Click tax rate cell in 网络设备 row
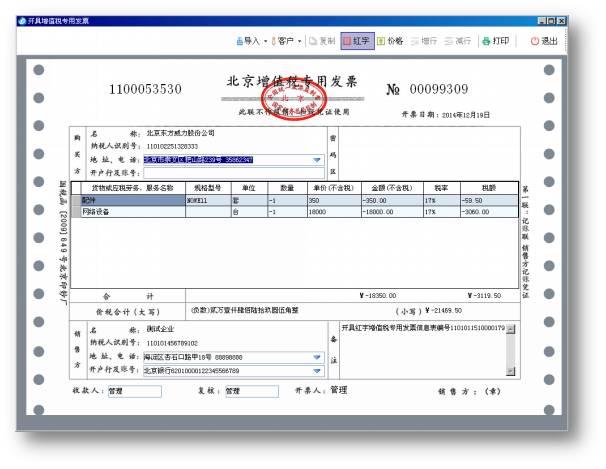The height and width of the screenshot is (469, 606). (x=442, y=212)
